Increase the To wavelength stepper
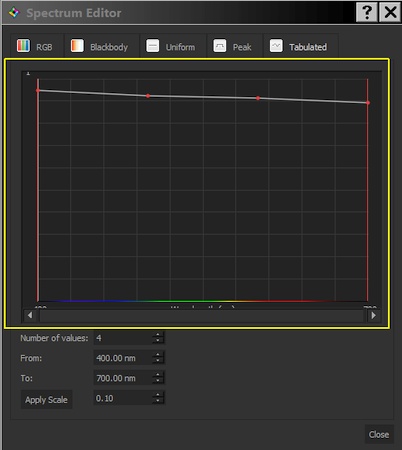 pyautogui.click(x=158, y=375)
